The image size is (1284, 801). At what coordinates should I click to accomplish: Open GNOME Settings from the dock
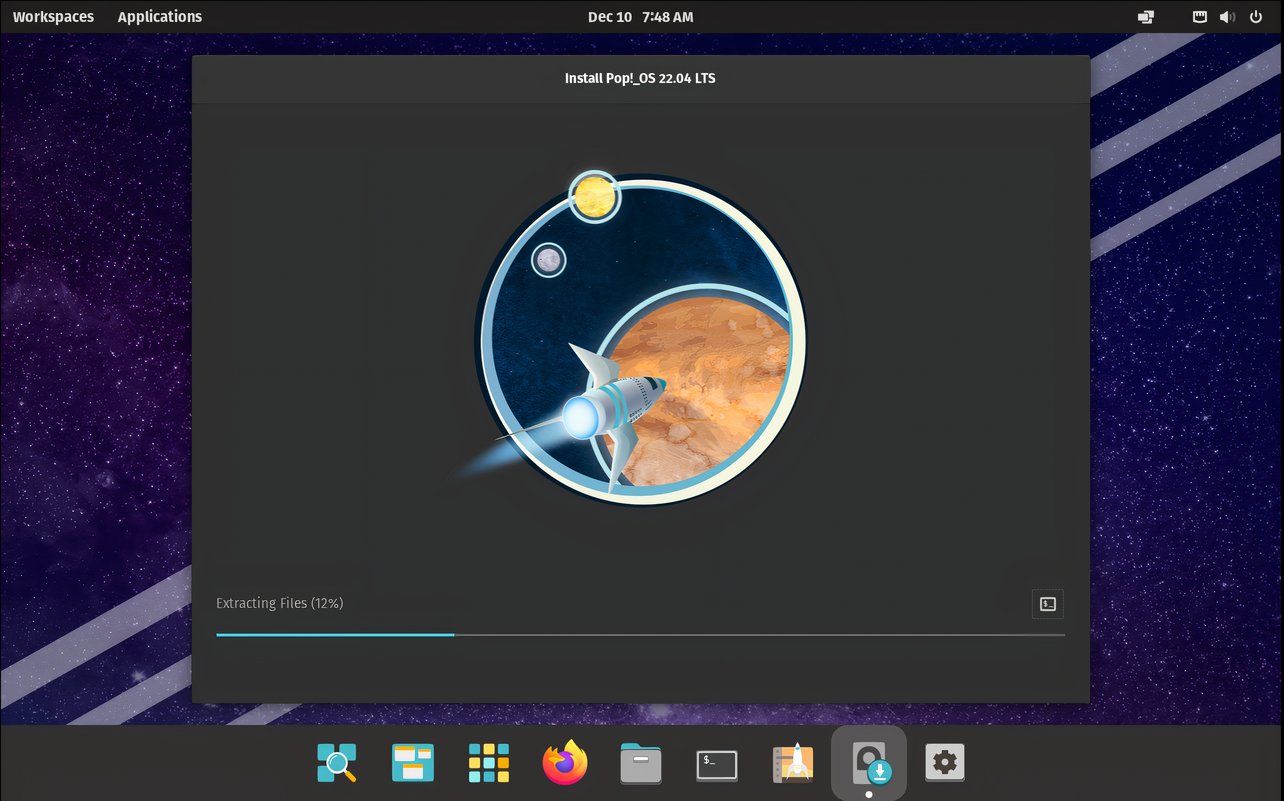coord(944,761)
